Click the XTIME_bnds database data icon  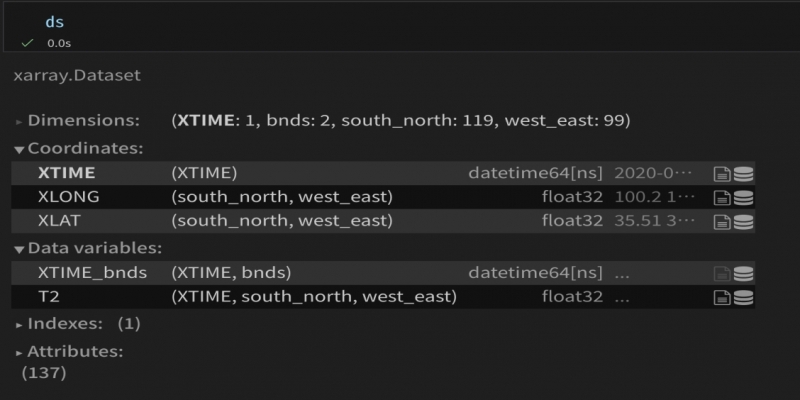click(743, 273)
